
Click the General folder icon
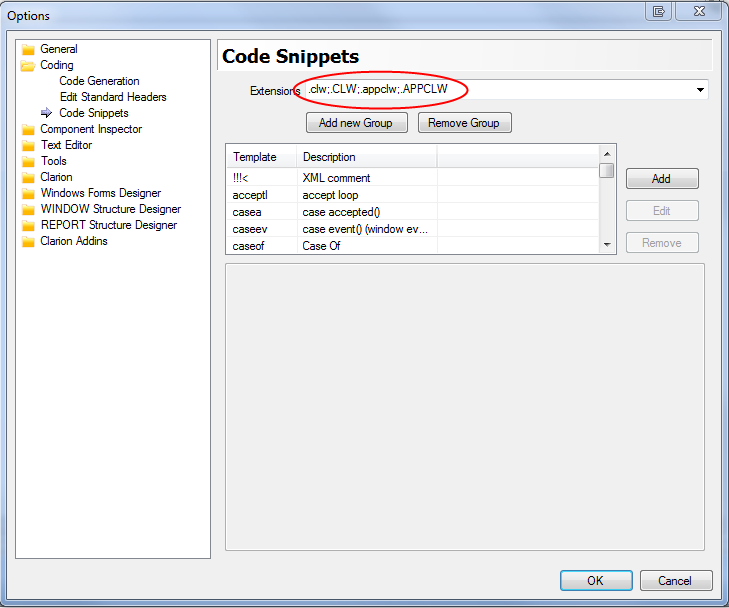(x=28, y=49)
